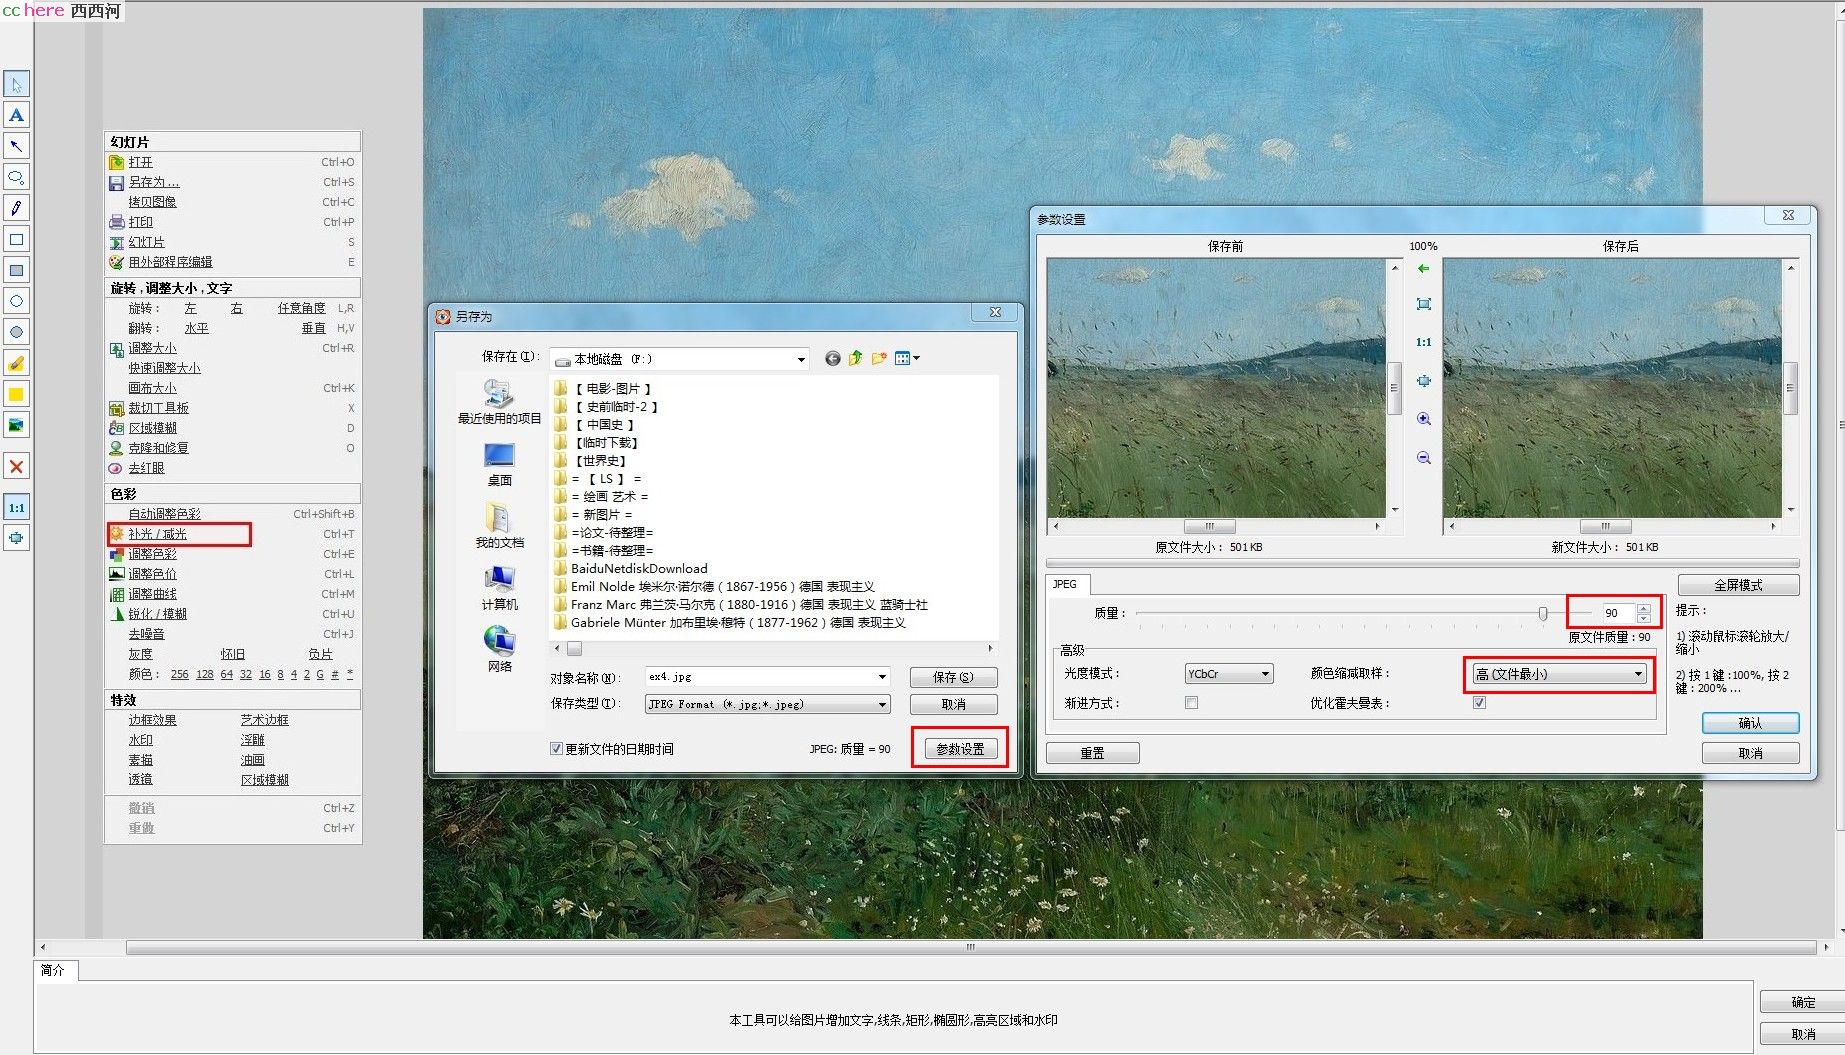Select the pointer tool in the left toolbar

coord(16,84)
